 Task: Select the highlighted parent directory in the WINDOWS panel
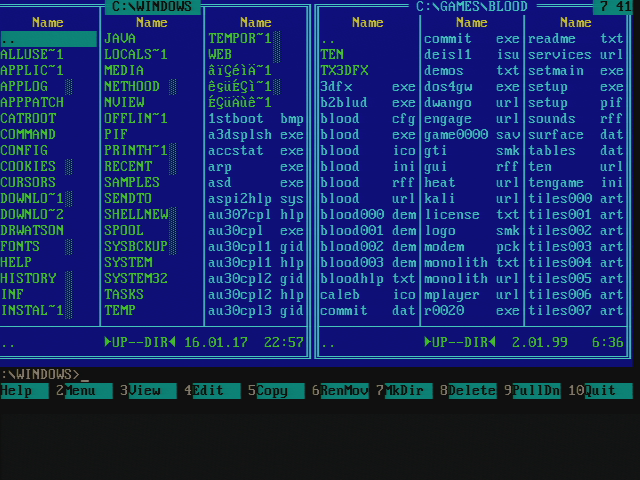click(48, 39)
